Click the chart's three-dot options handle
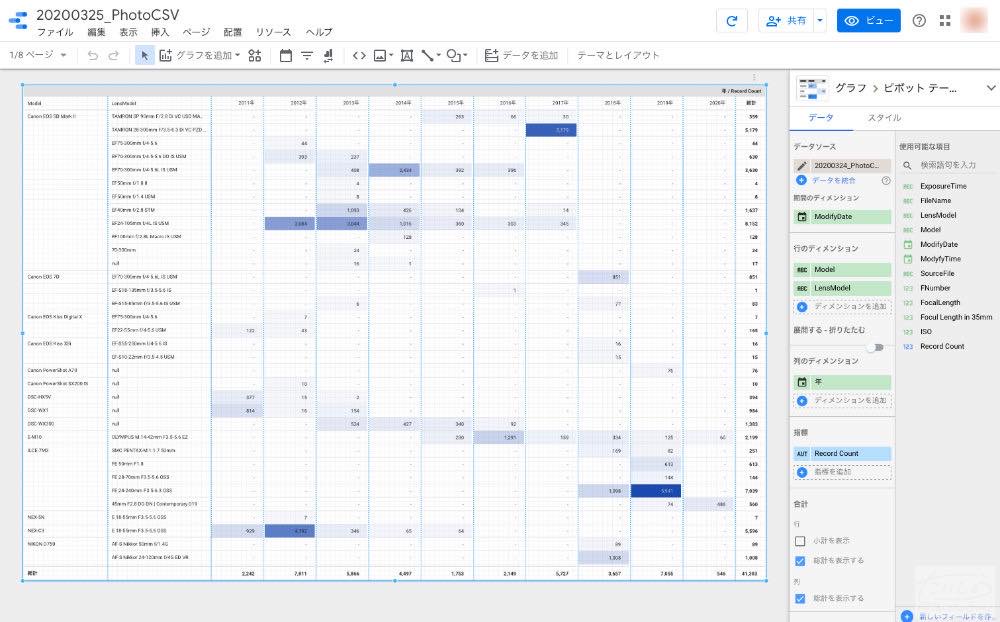Viewport: 1000px width, 622px height. pos(755,77)
